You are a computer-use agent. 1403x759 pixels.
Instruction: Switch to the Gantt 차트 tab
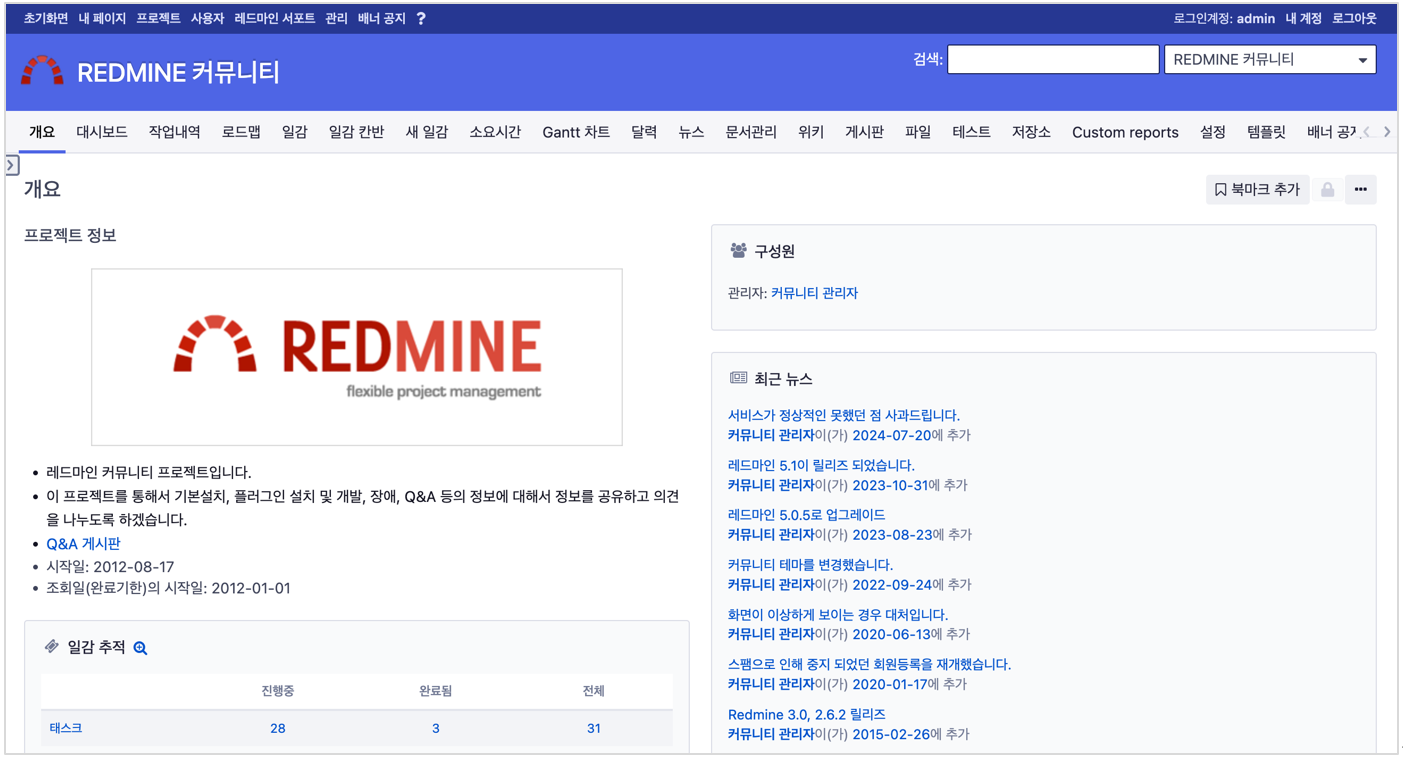click(576, 132)
